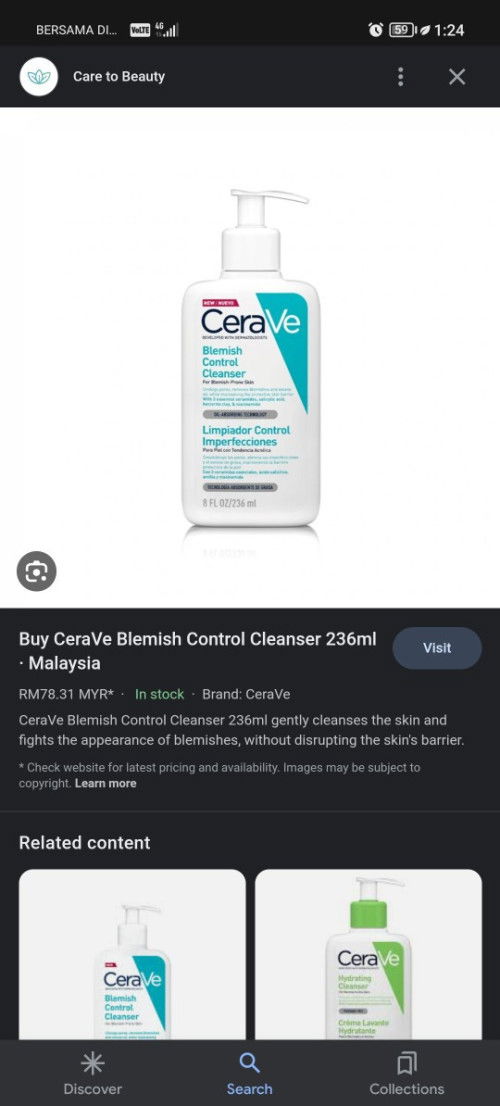The height and width of the screenshot is (1106, 500).
Task: Tap the Care to Beauty site logo
Action: tap(39, 76)
